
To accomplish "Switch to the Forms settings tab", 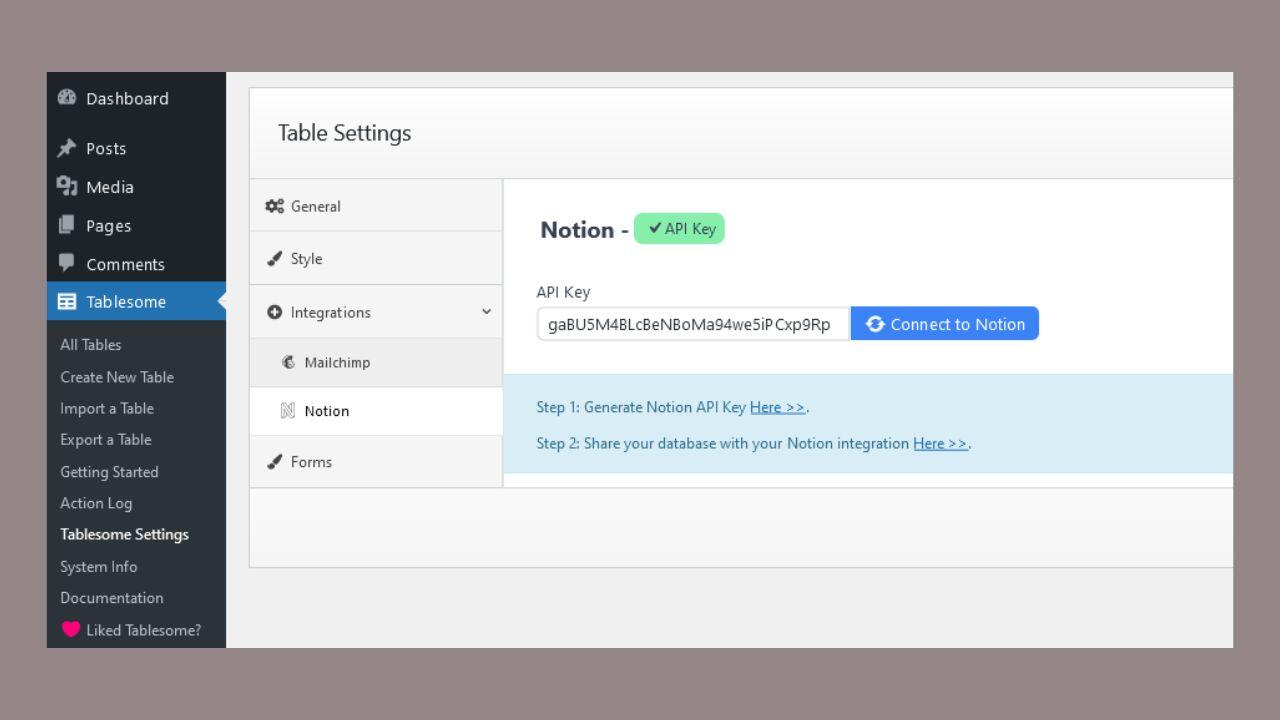I will click(x=311, y=462).
